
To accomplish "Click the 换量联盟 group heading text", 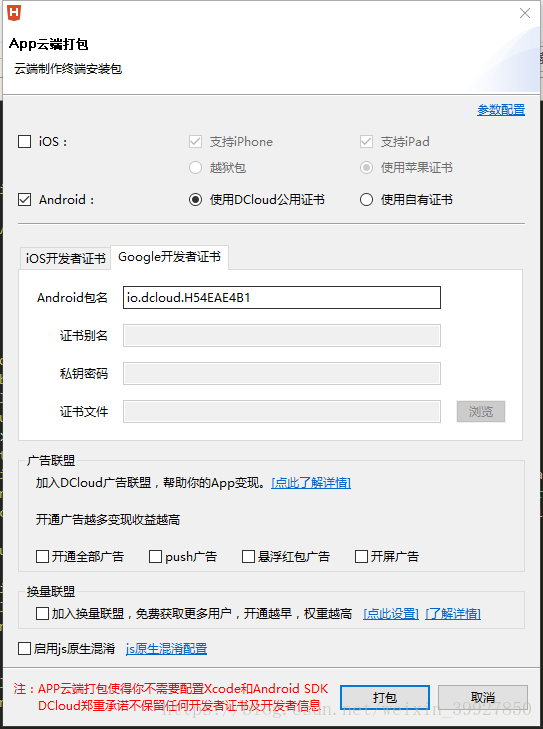I will (x=51, y=592).
